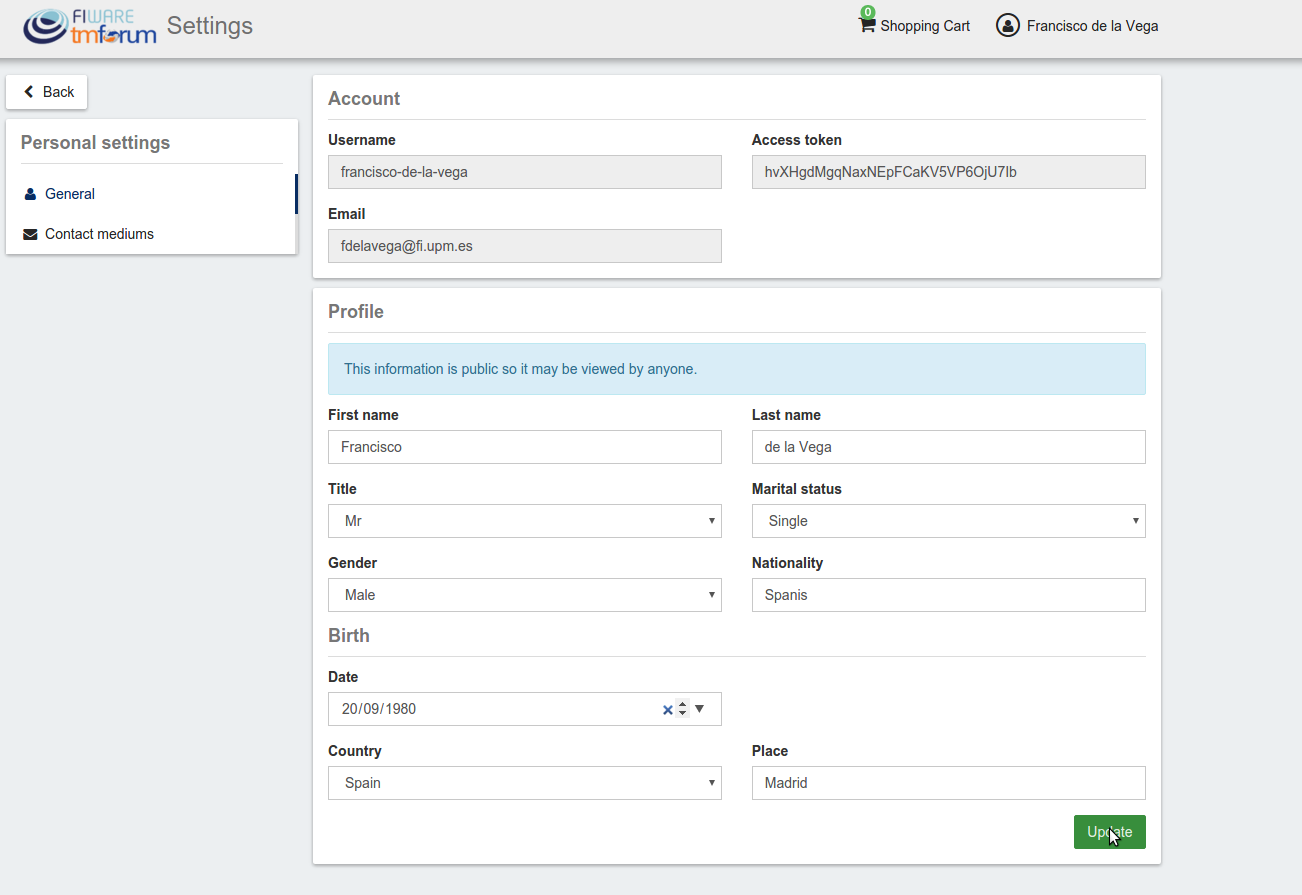Click the green cart count badge
This screenshot has width=1302, height=895.
pos(868,12)
